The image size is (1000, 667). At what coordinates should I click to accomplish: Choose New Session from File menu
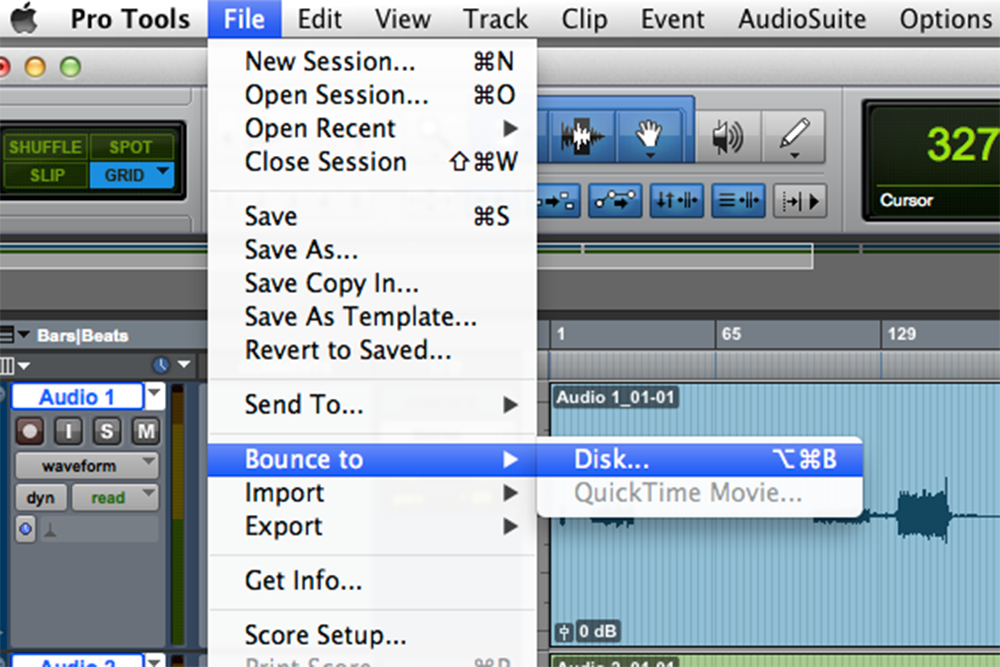[372, 61]
